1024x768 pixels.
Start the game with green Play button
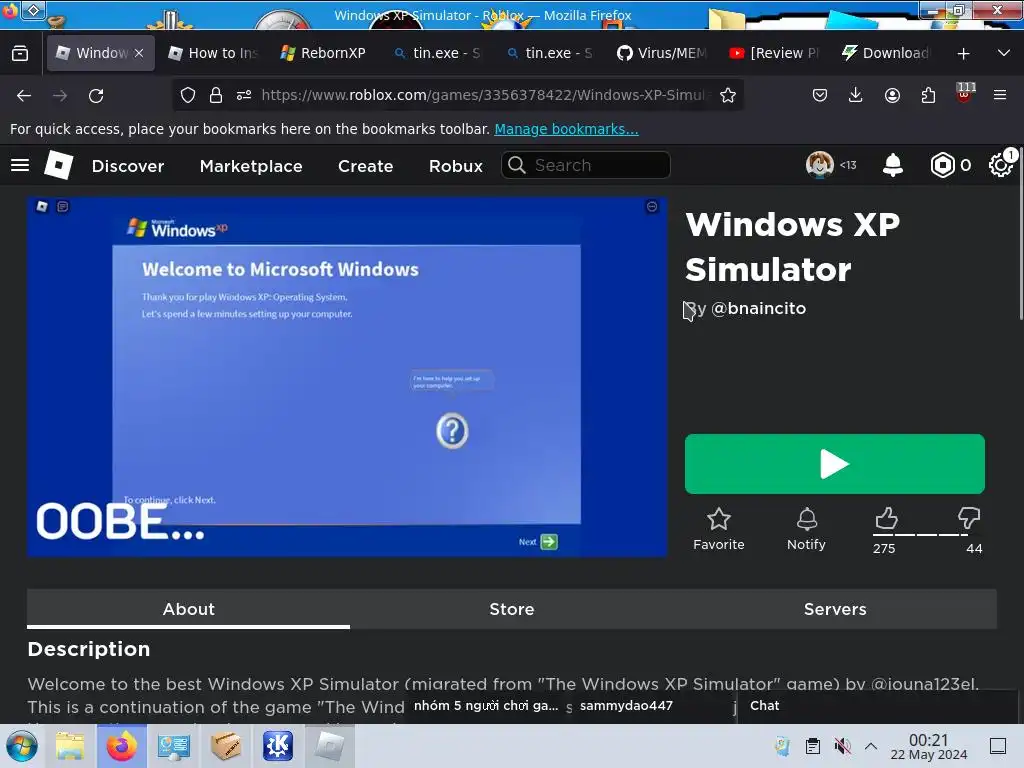pos(835,464)
